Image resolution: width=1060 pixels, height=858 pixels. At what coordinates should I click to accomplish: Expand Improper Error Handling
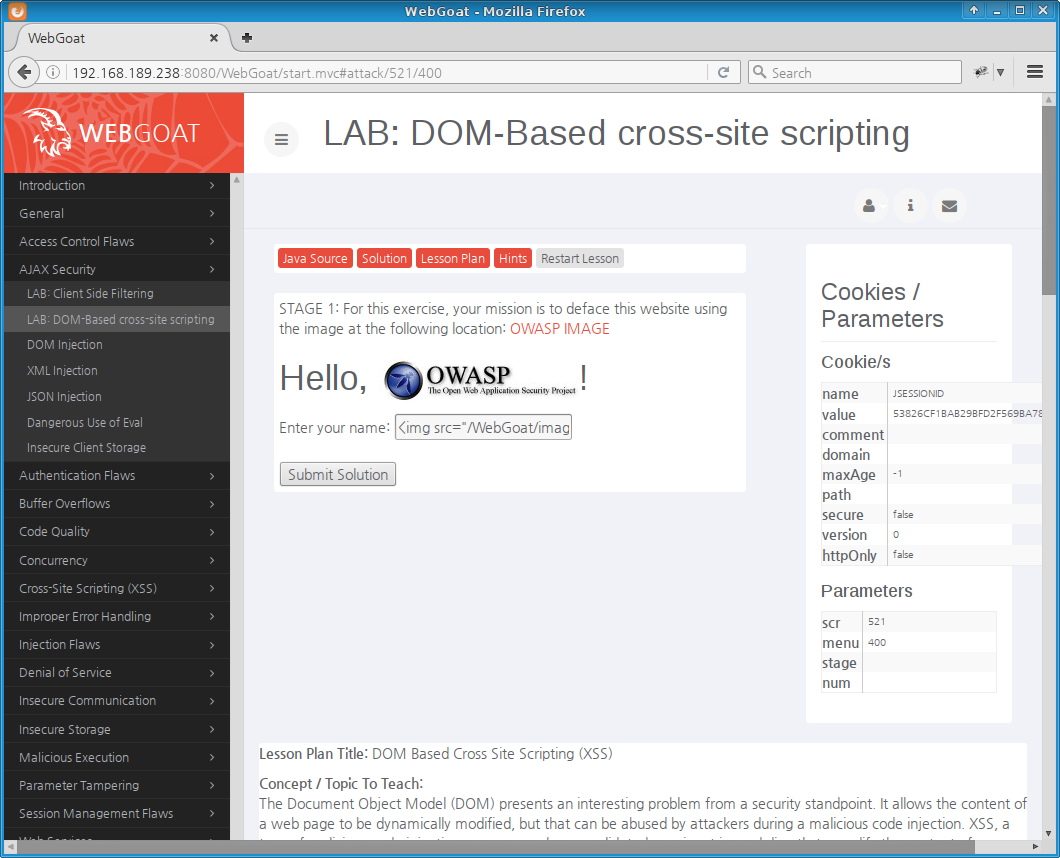point(116,617)
